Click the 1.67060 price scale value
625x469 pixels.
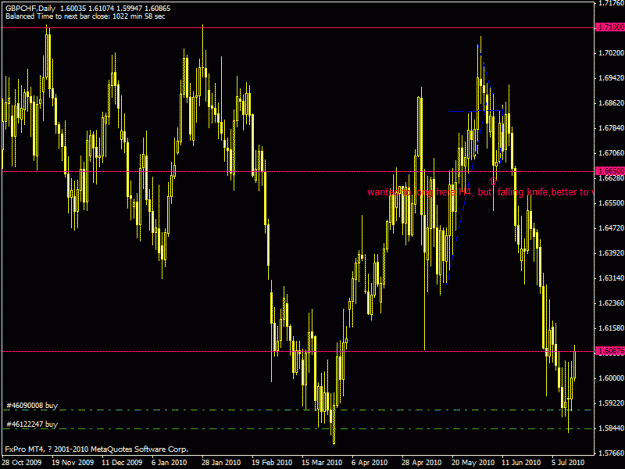[x=611, y=153]
